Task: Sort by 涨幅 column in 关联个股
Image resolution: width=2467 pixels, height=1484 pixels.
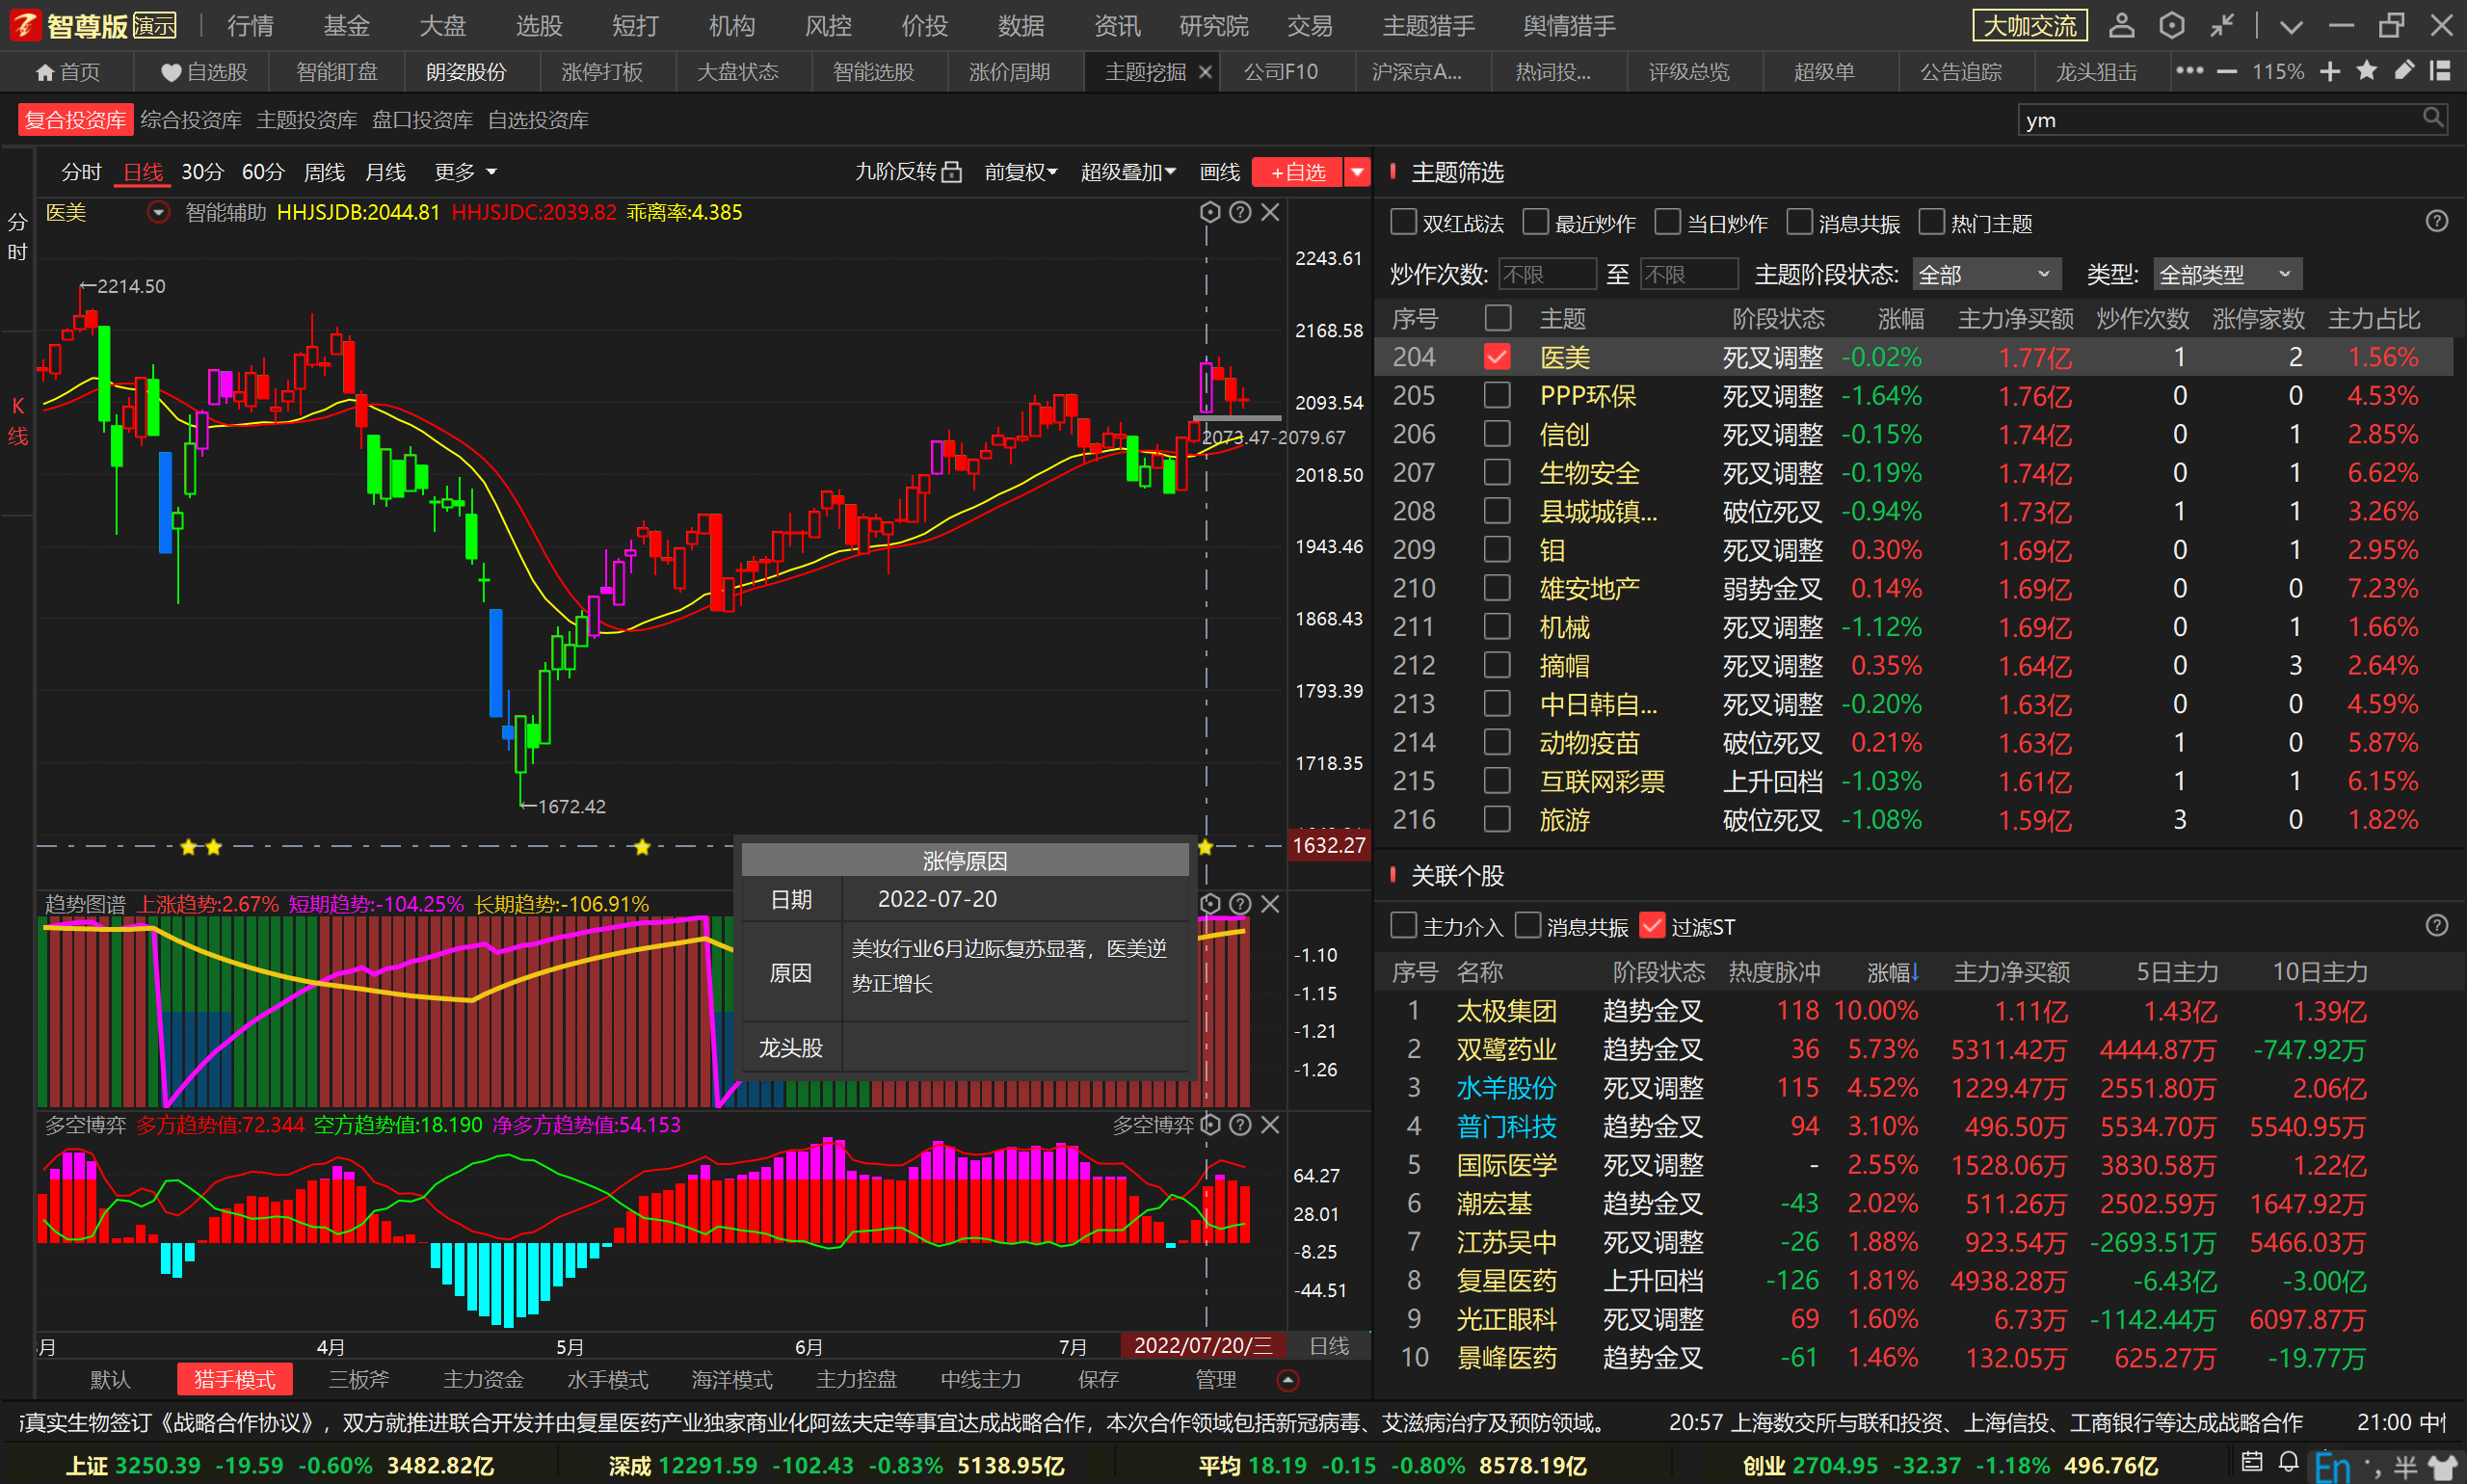Action: [1892, 972]
